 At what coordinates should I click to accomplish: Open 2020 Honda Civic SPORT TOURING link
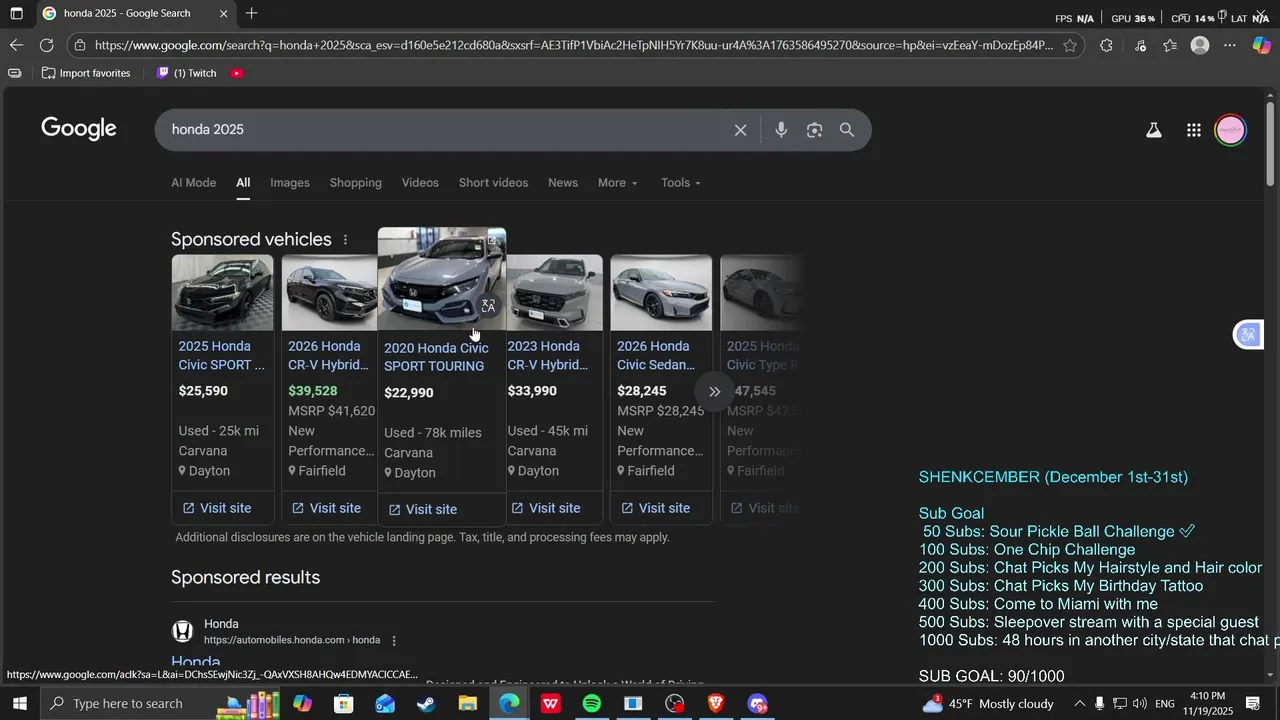(436, 357)
